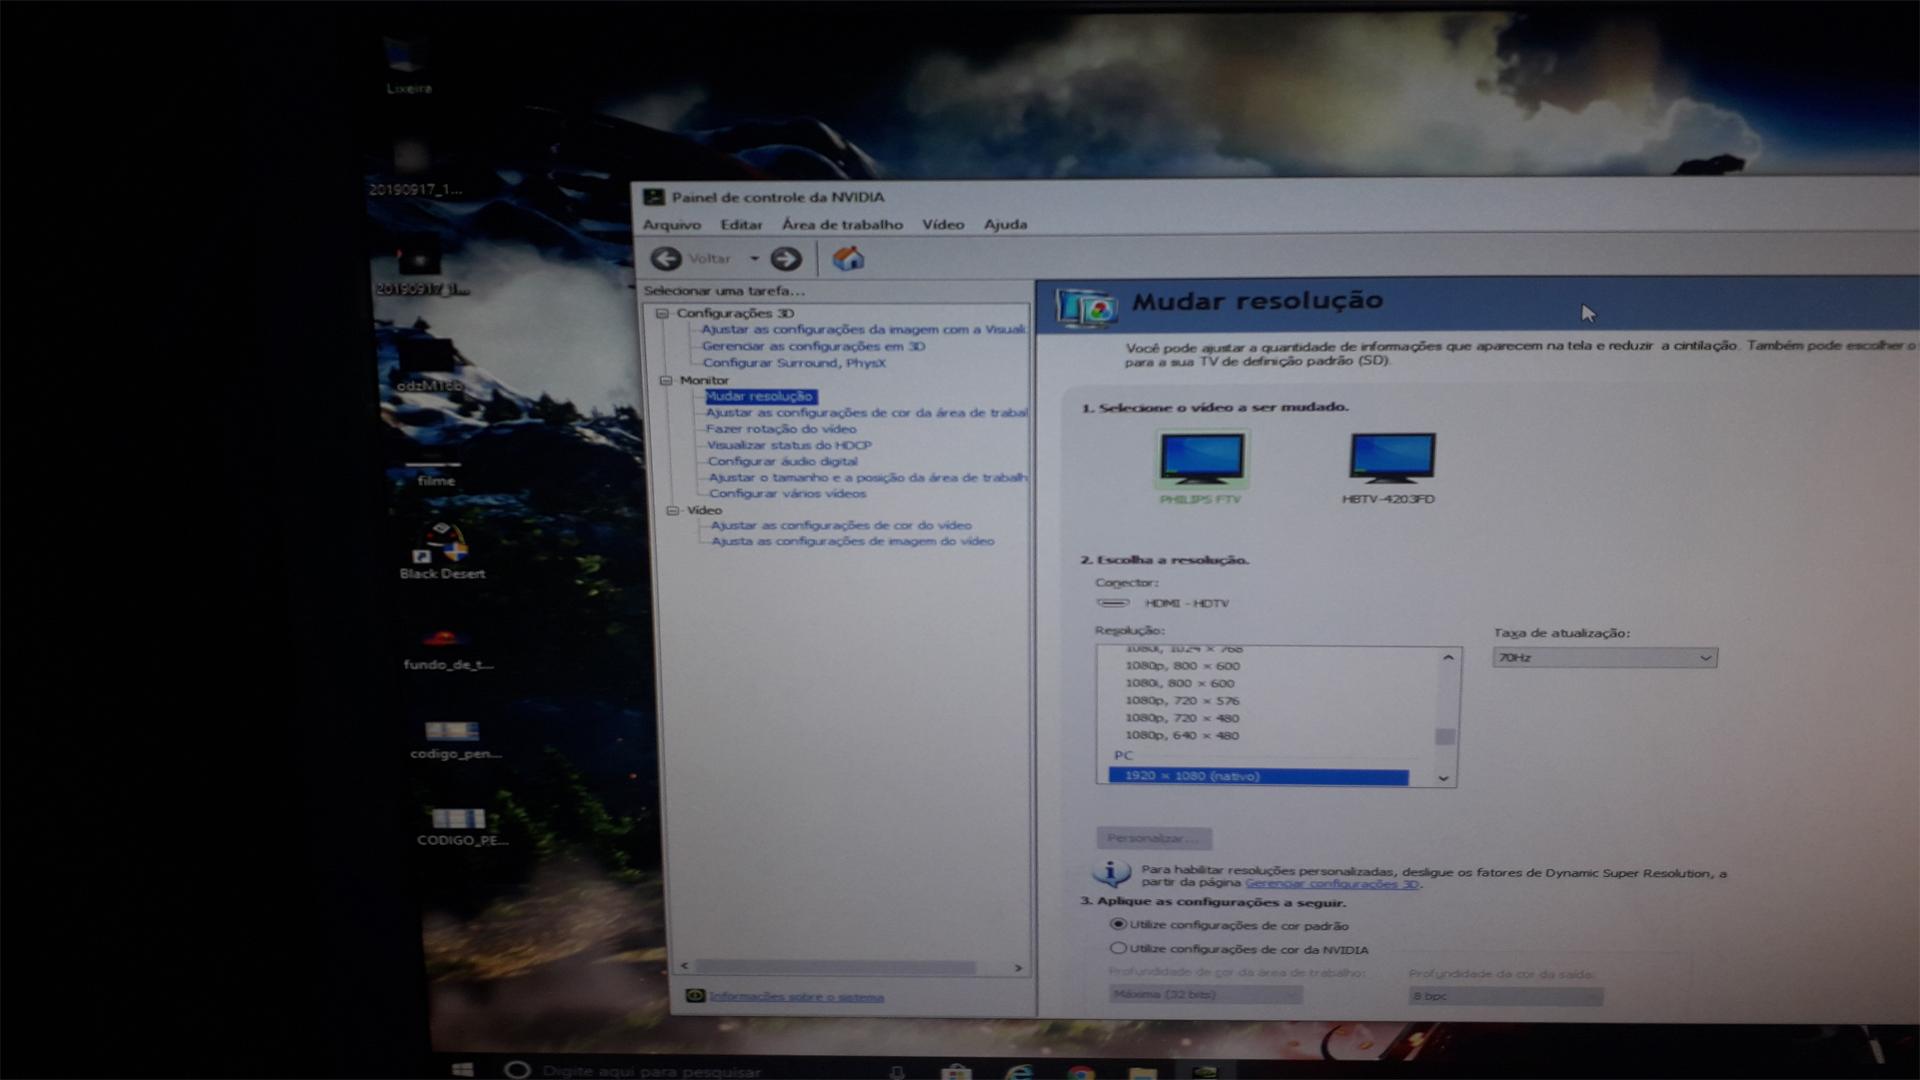Click the resolution list scrollbar thumb
Viewport: 1920px width, 1080px height.
(x=1444, y=737)
